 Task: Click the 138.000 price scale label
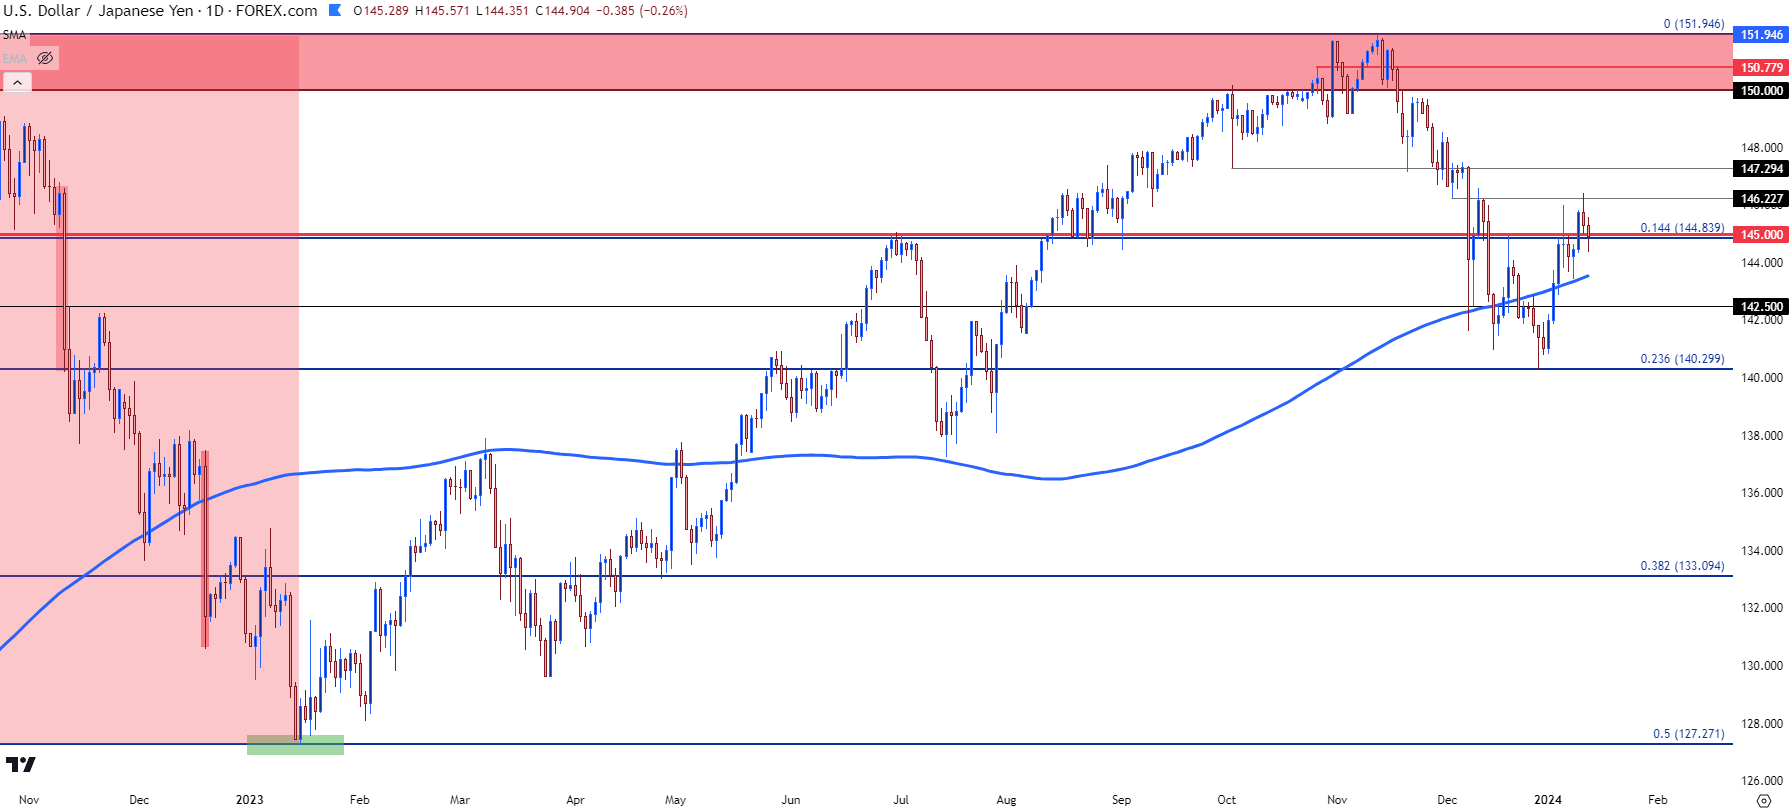1761,436
